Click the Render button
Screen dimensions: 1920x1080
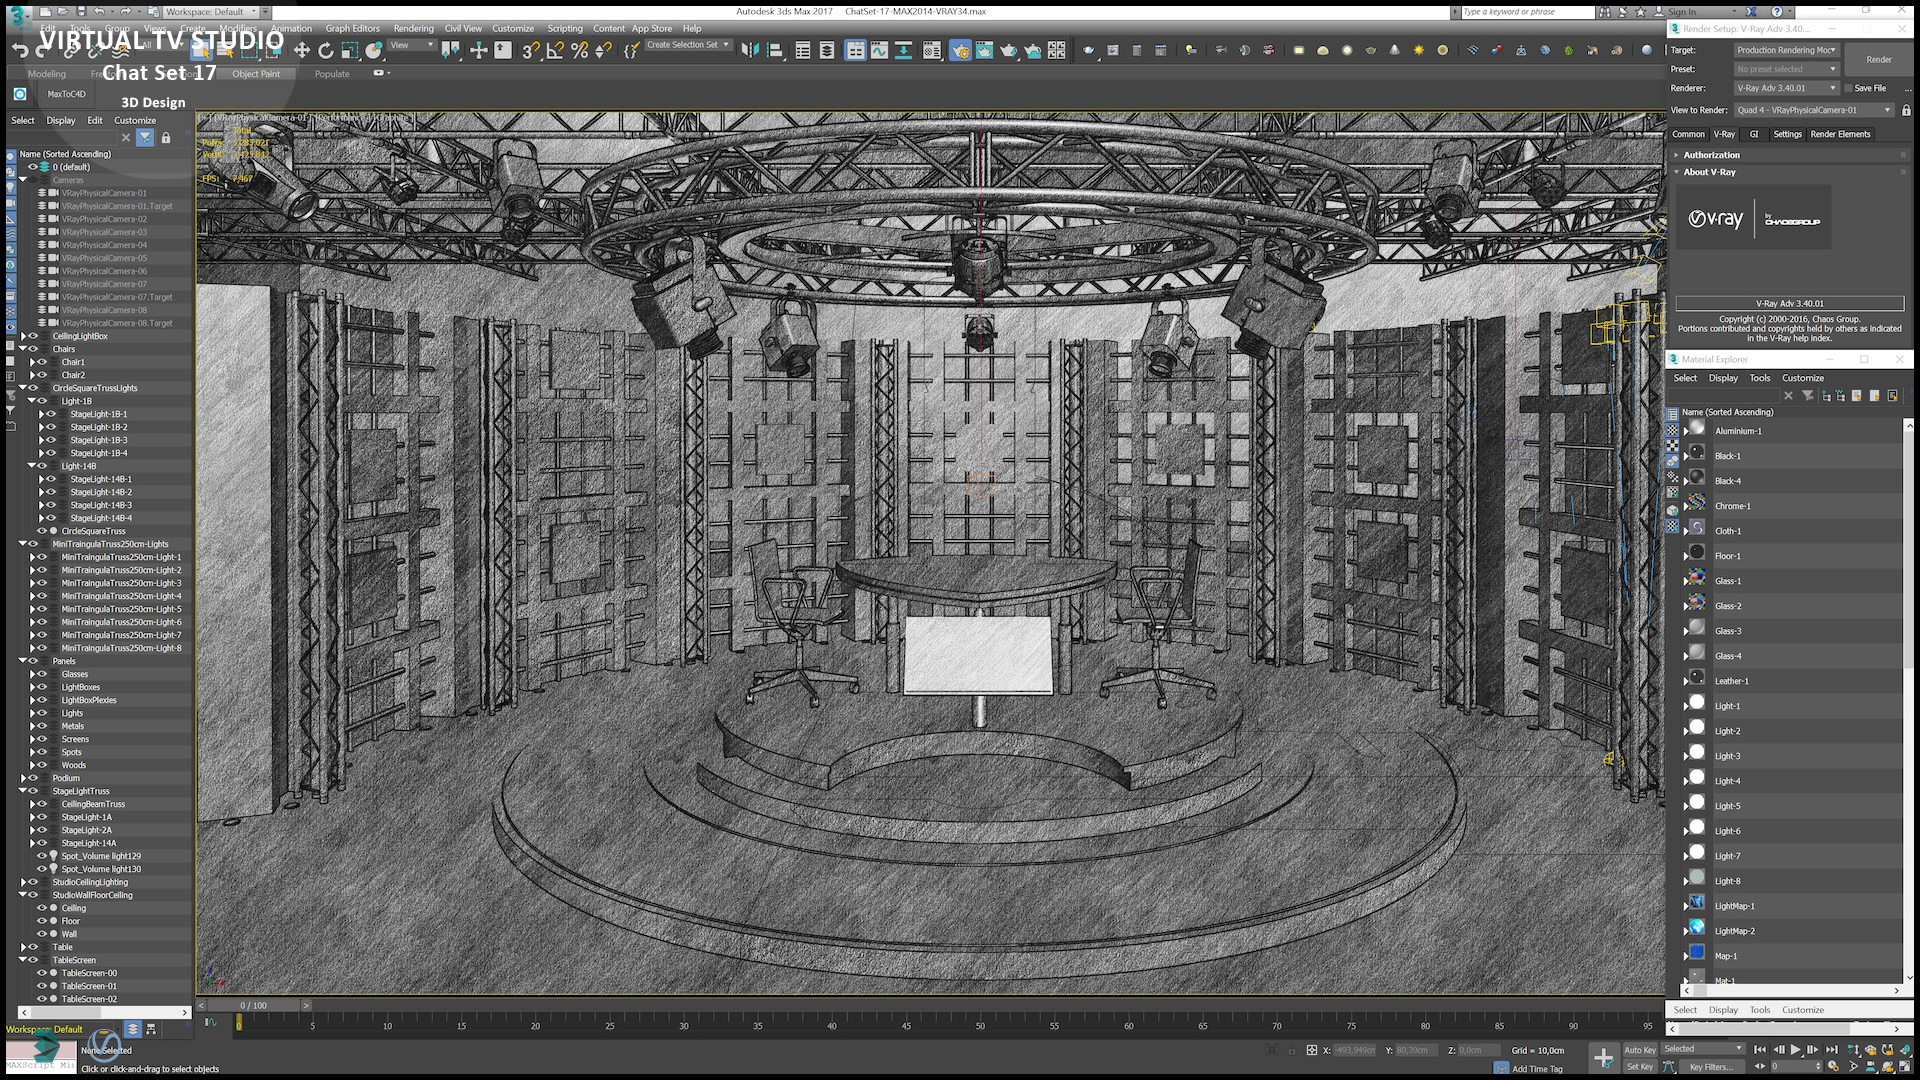[1878, 59]
